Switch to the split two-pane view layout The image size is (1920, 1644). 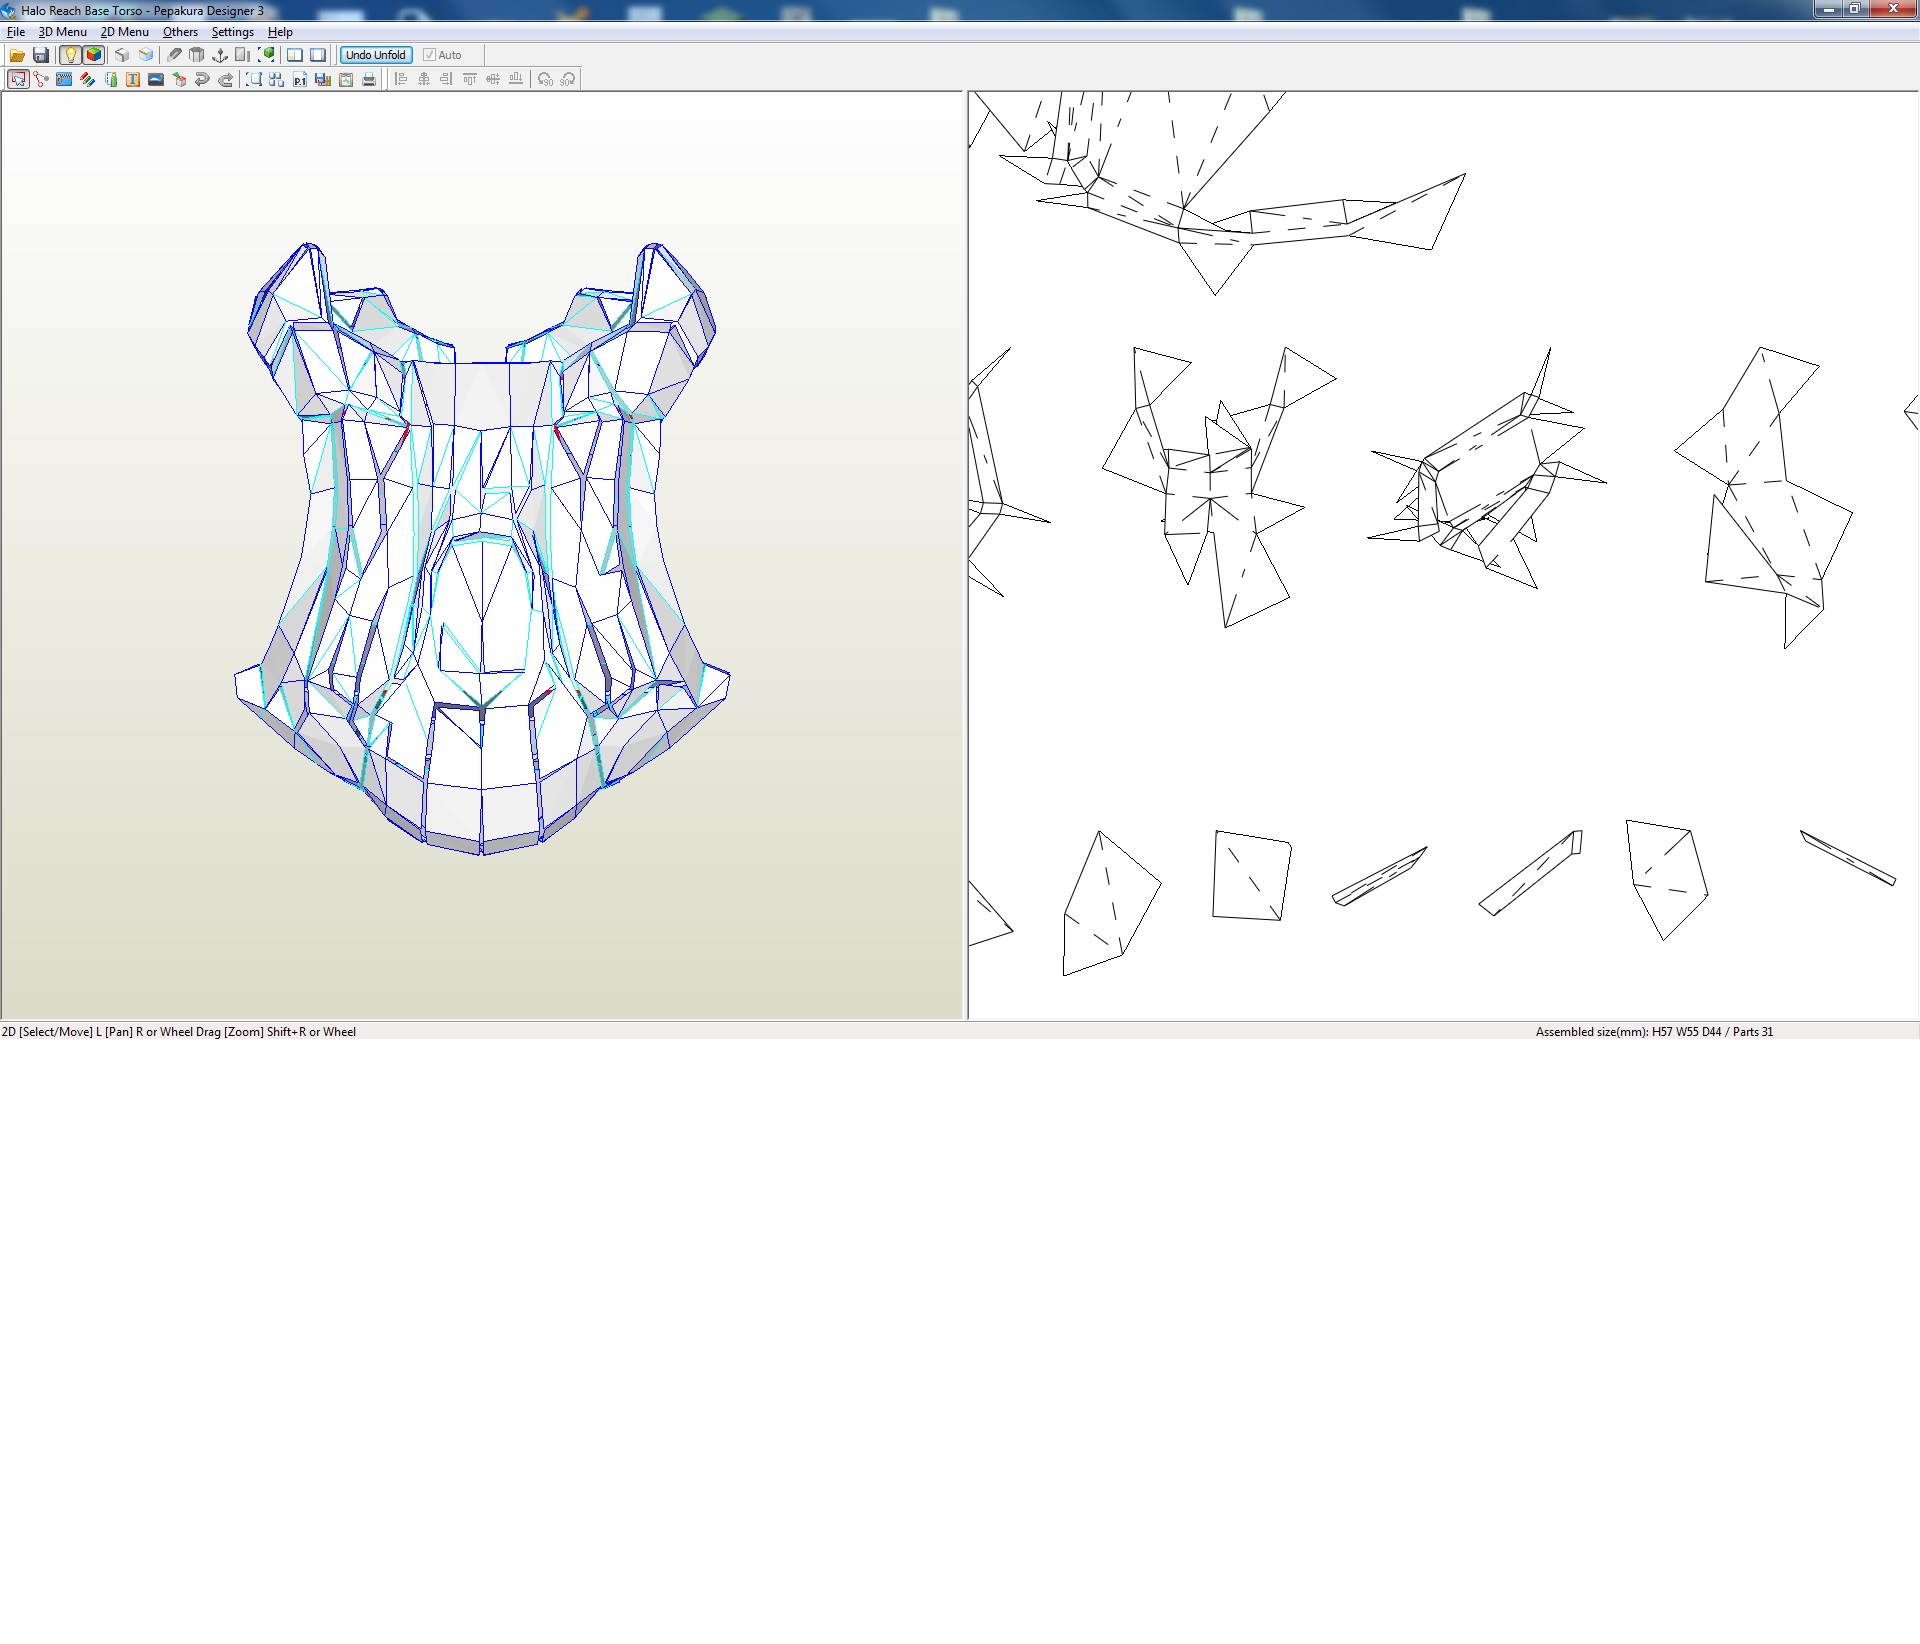[x=295, y=55]
